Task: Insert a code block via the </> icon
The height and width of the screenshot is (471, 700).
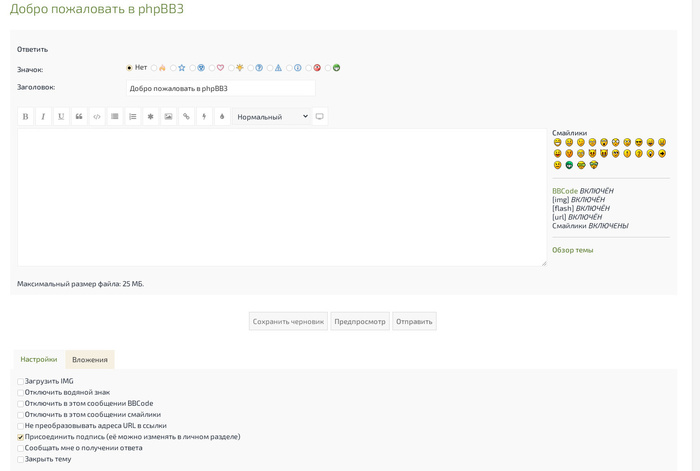Action: [x=97, y=117]
